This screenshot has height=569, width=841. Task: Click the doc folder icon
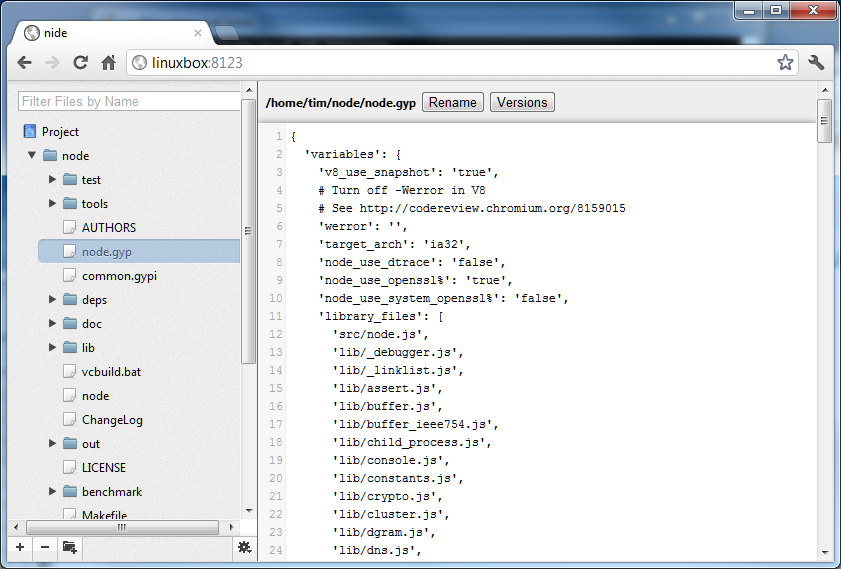(x=70, y=324)
